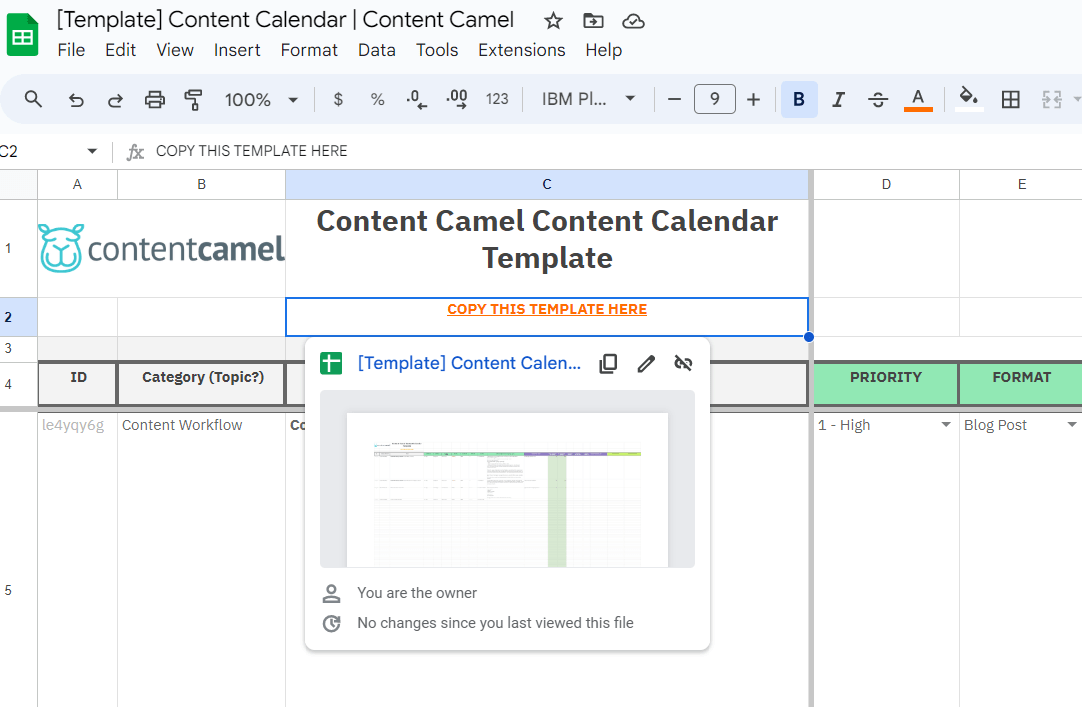Open fill color picker
Screen dimensions: 1082x707
pyautogui.click(x=969, y=99)
